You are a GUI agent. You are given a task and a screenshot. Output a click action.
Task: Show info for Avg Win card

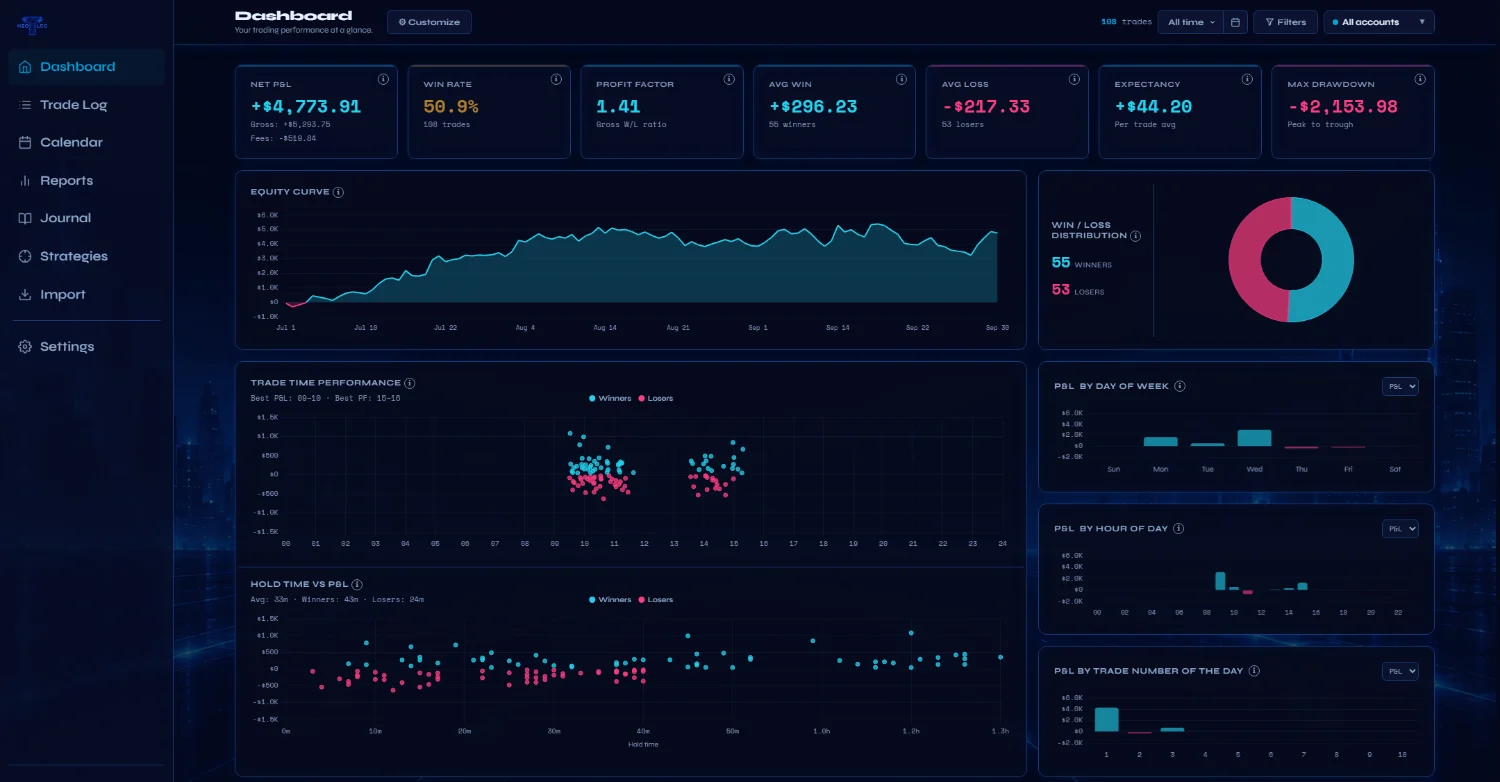coord(902,79)
